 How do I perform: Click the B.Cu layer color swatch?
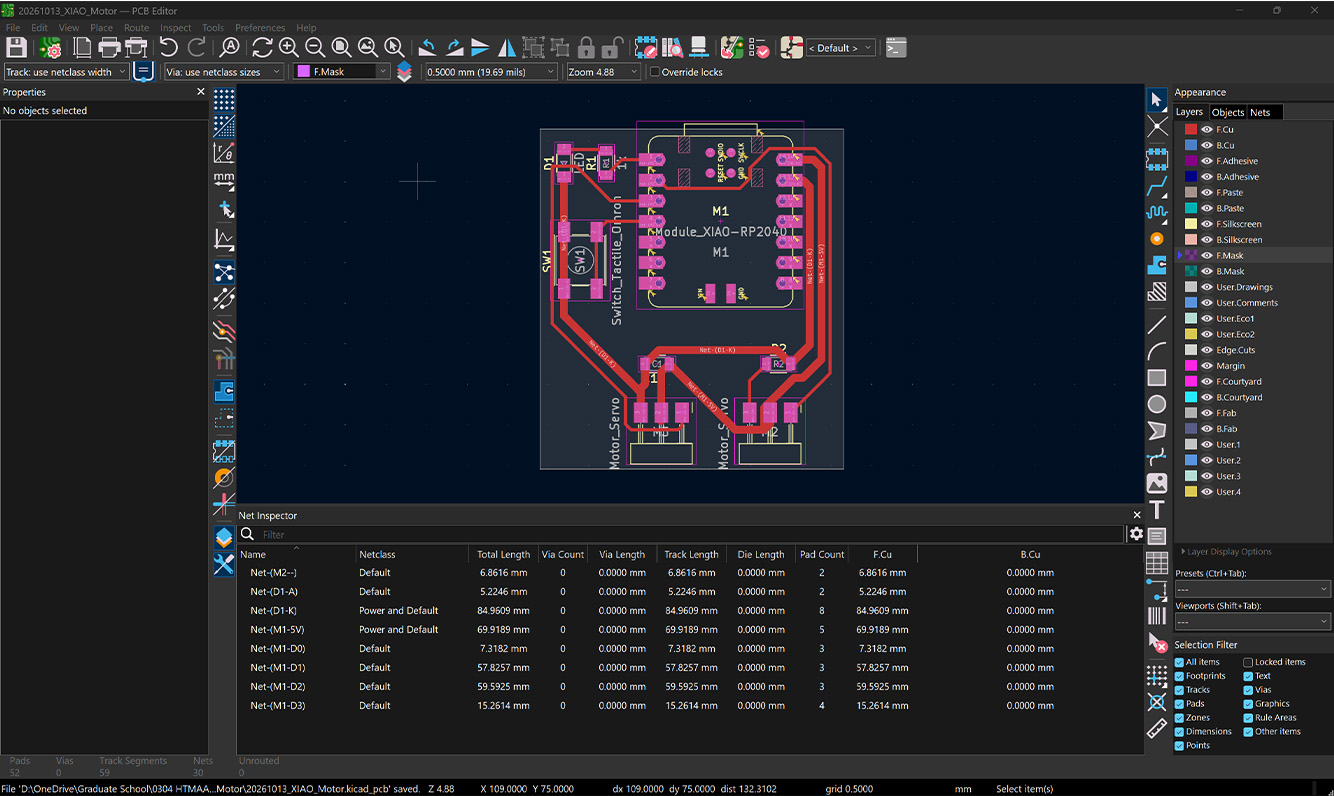[x=1190, y=145]
